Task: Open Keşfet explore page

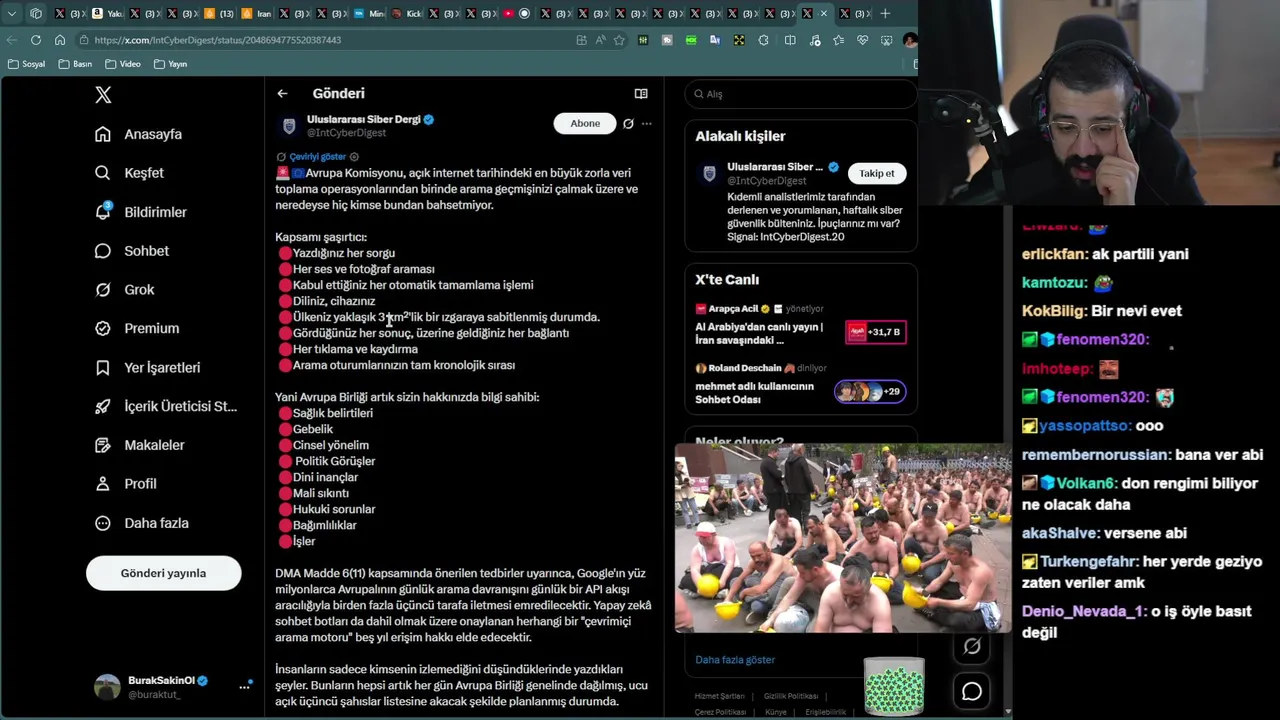Action: (129, 173)
